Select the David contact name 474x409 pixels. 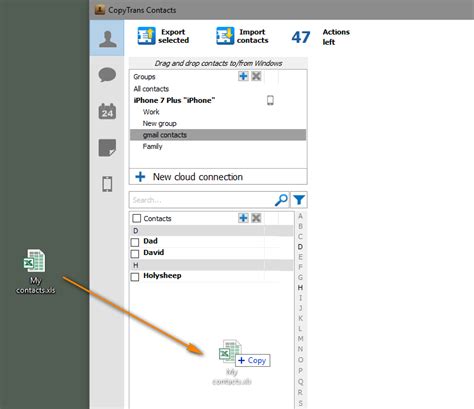click(x=154, y=252)
